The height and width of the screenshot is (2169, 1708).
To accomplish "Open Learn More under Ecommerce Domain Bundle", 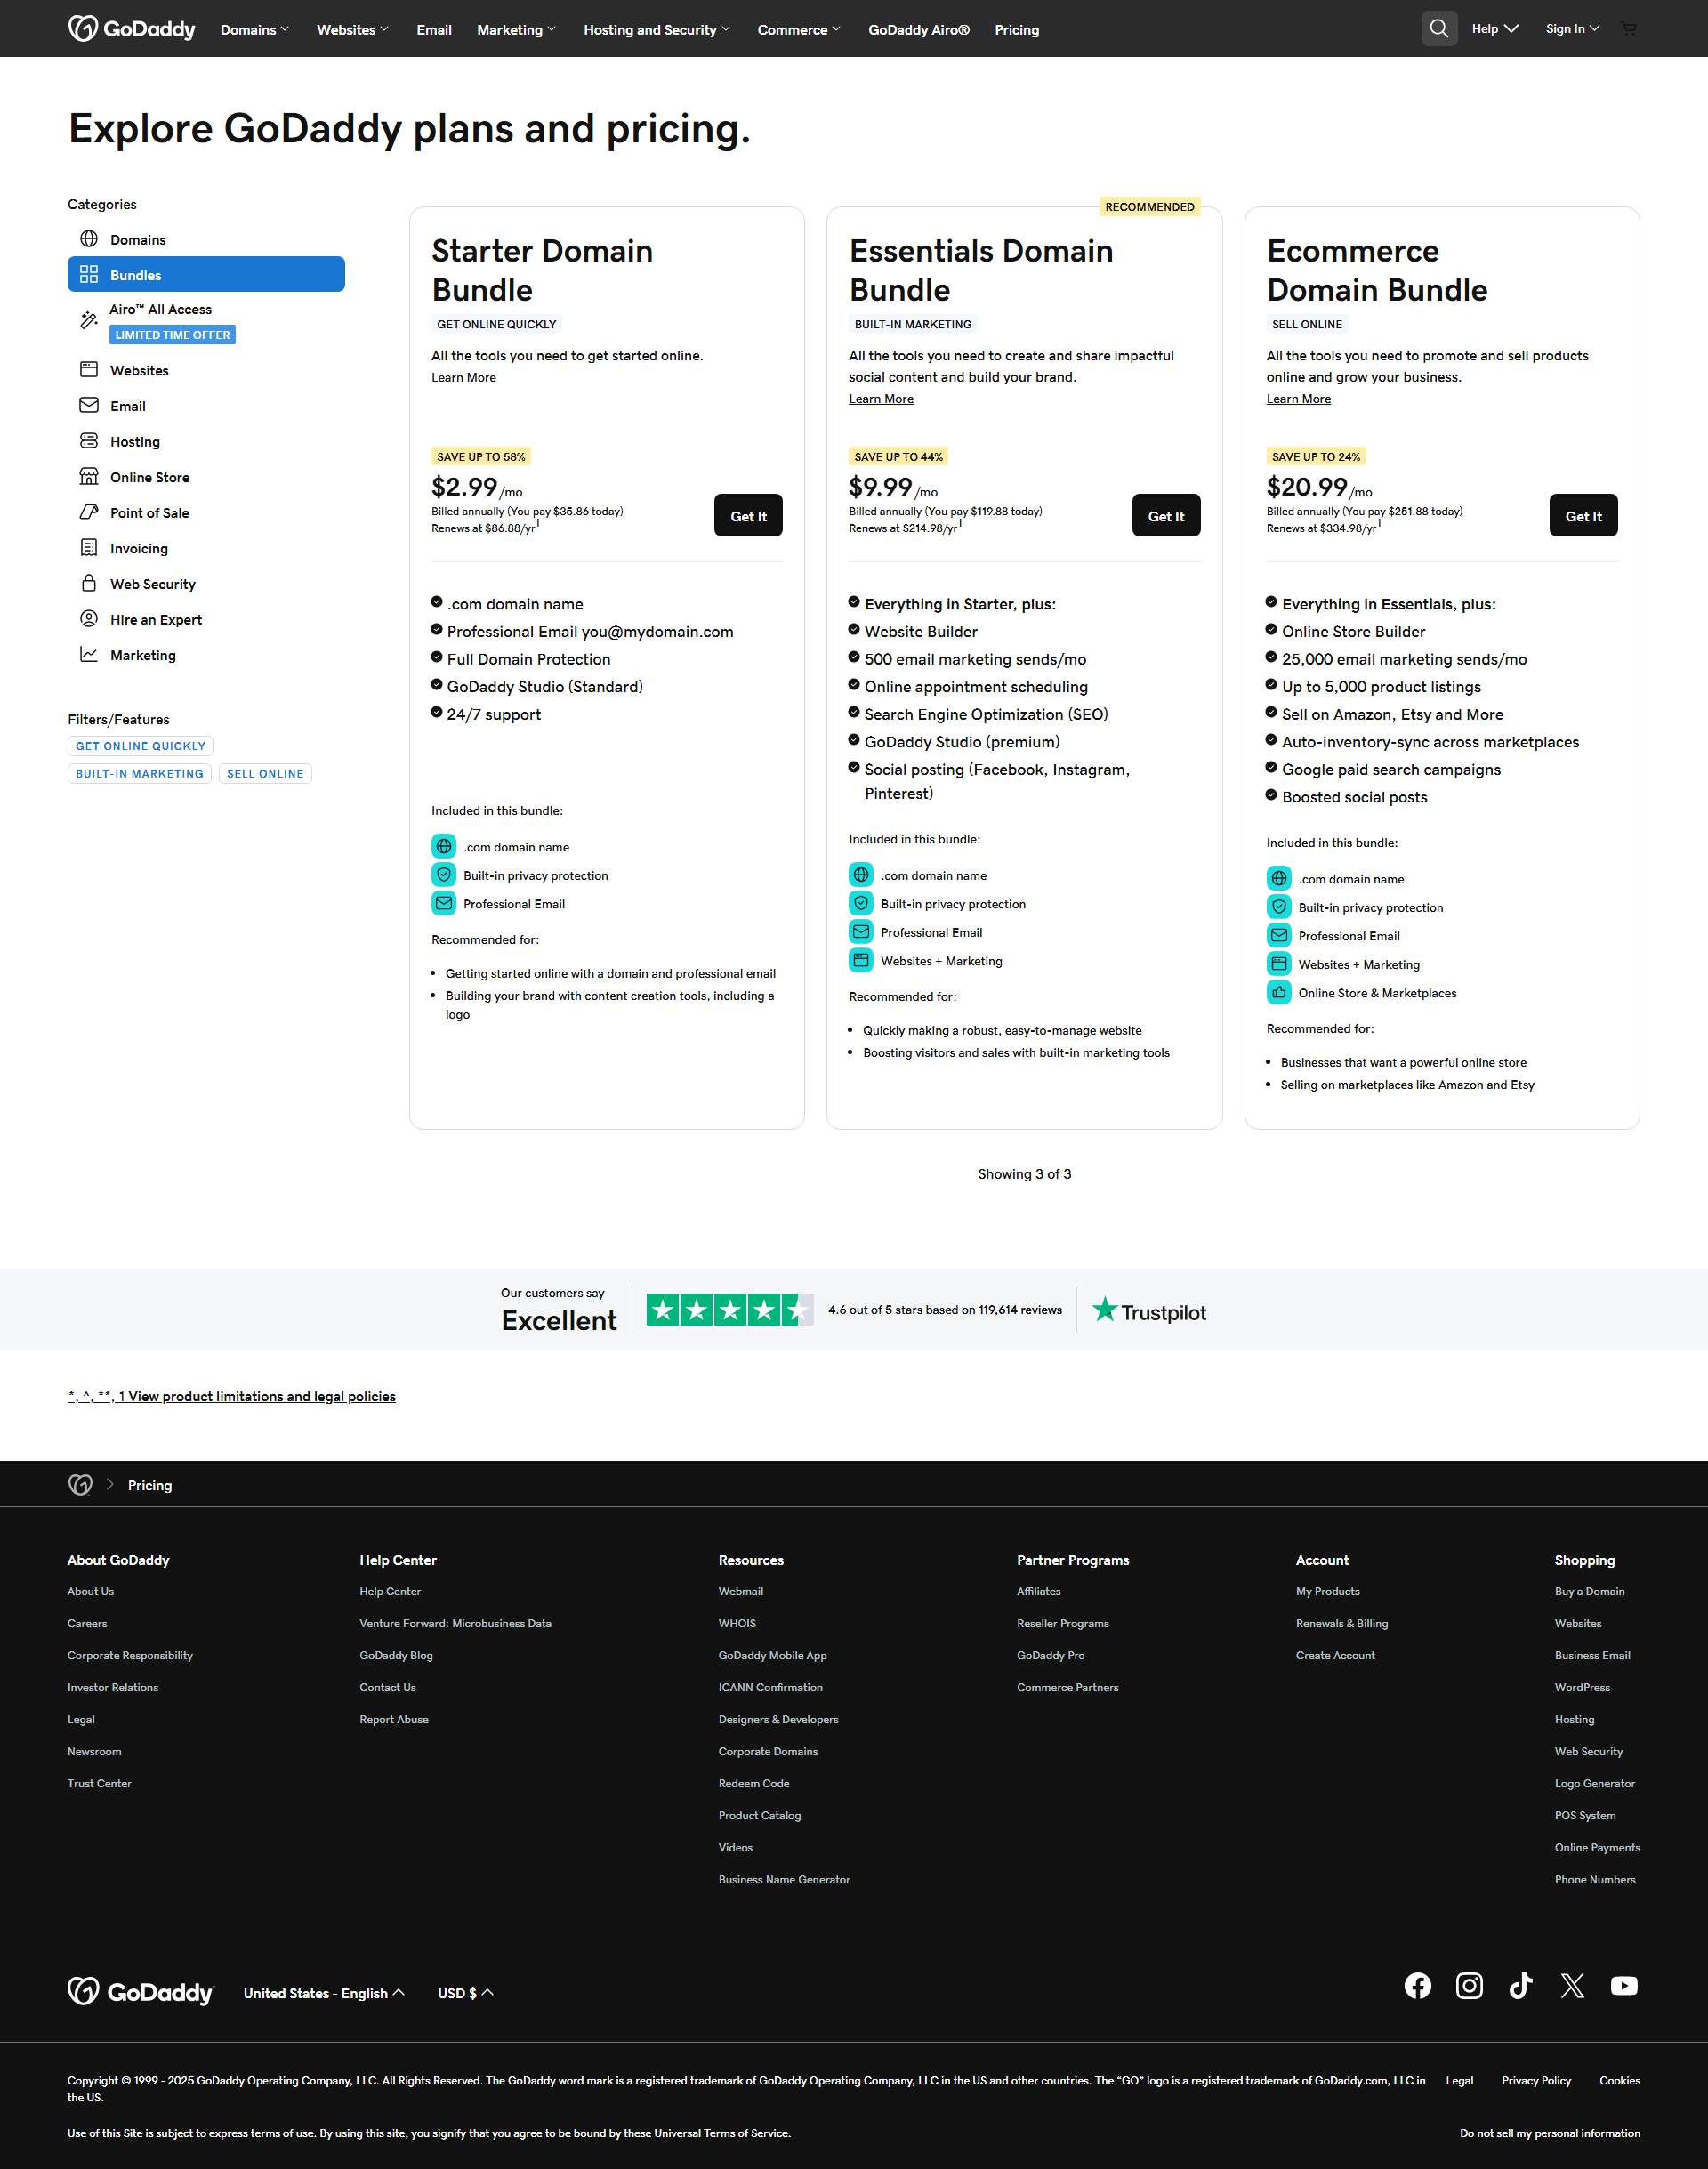I will click(1298, 398).
